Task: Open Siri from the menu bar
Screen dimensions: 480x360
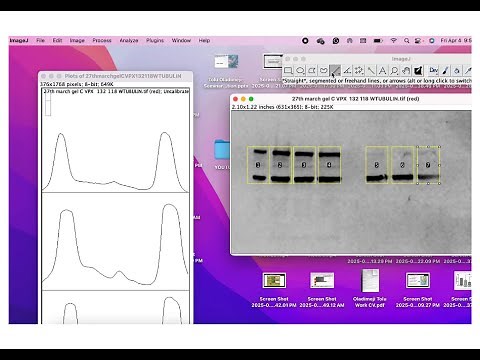Action: pyautogui.click(x=432, y=40)
